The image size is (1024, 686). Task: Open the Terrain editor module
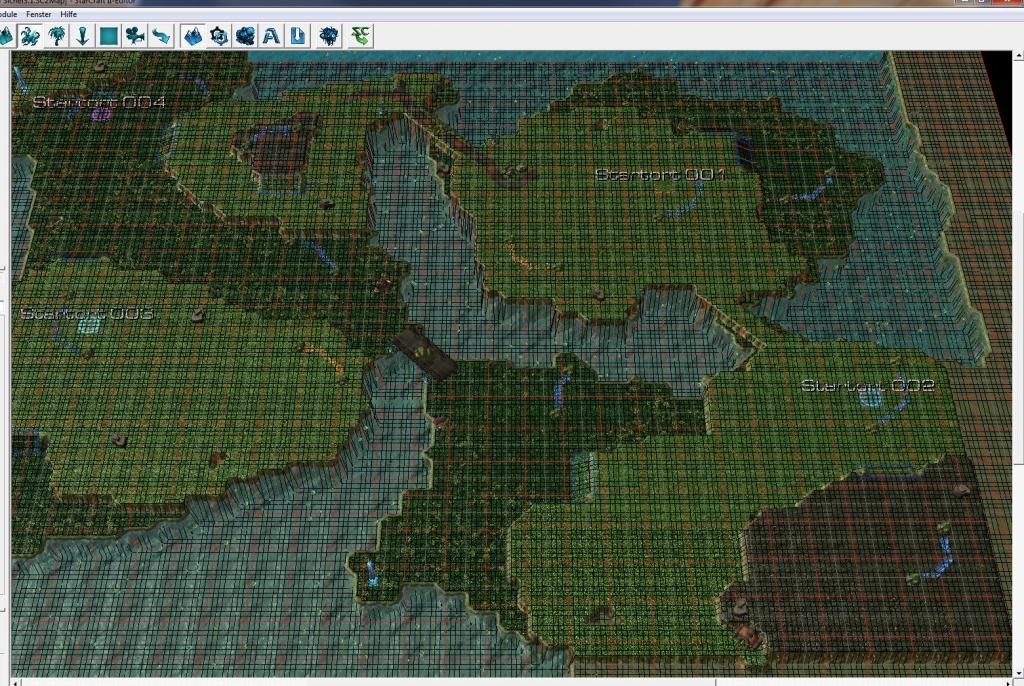click(x=193, y=37)
